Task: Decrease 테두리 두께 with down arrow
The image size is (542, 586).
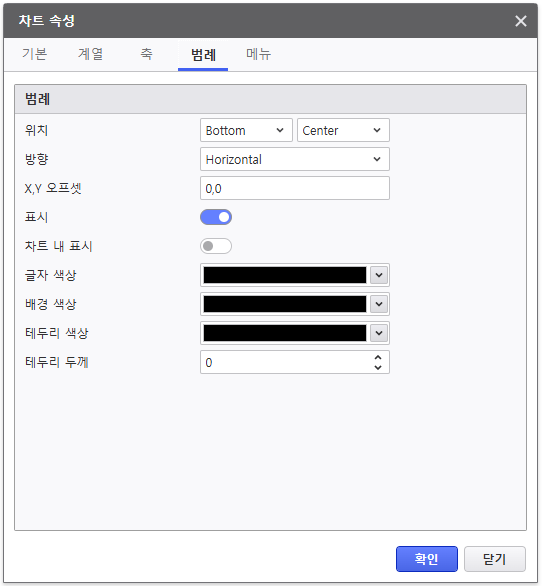Action: 378,367
